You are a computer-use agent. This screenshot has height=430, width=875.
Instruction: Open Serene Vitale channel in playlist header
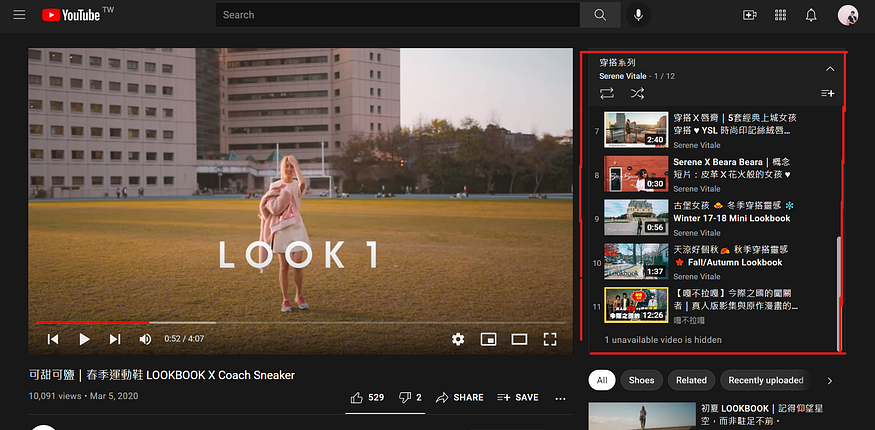pyautogui.click(x=623, y=76)
